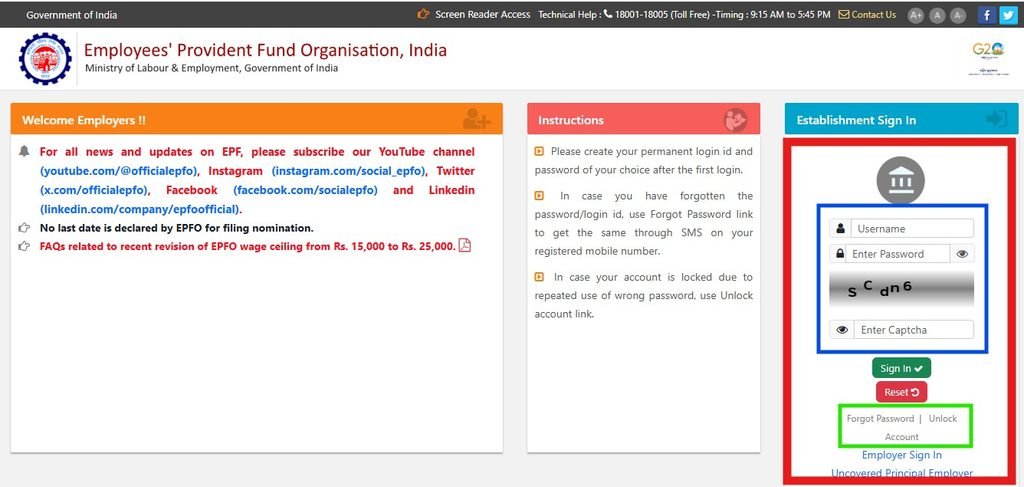
Task: Click Screen Reader Access link
Action: point(483,14)
